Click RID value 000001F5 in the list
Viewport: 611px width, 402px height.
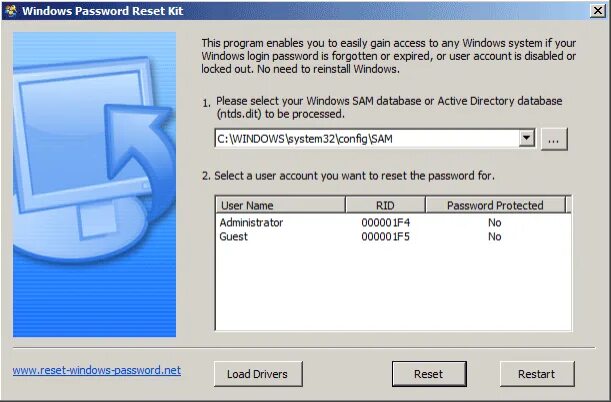pyautogui.click(x=385, y=236)
